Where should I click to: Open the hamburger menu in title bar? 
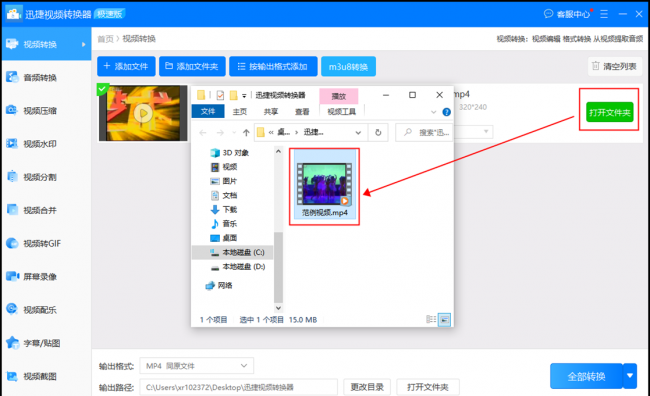[x=604, y=14]
